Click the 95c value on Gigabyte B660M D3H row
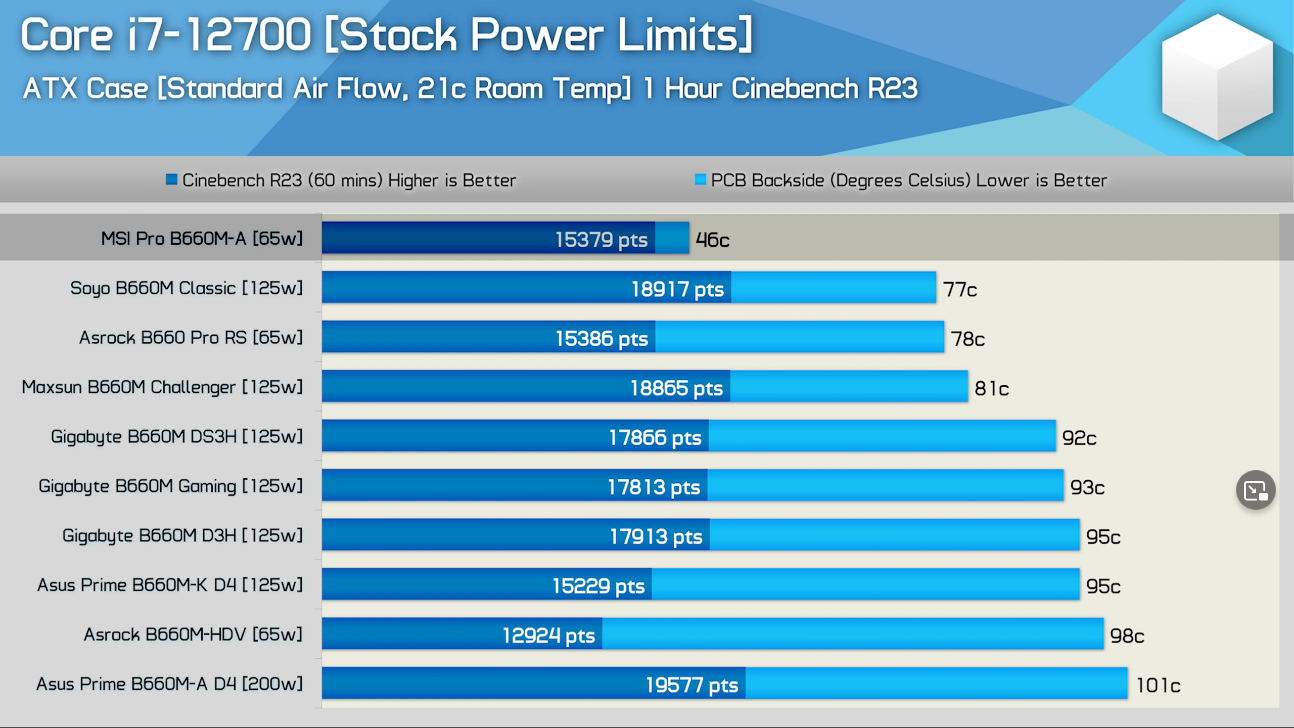 (1104, 537)
